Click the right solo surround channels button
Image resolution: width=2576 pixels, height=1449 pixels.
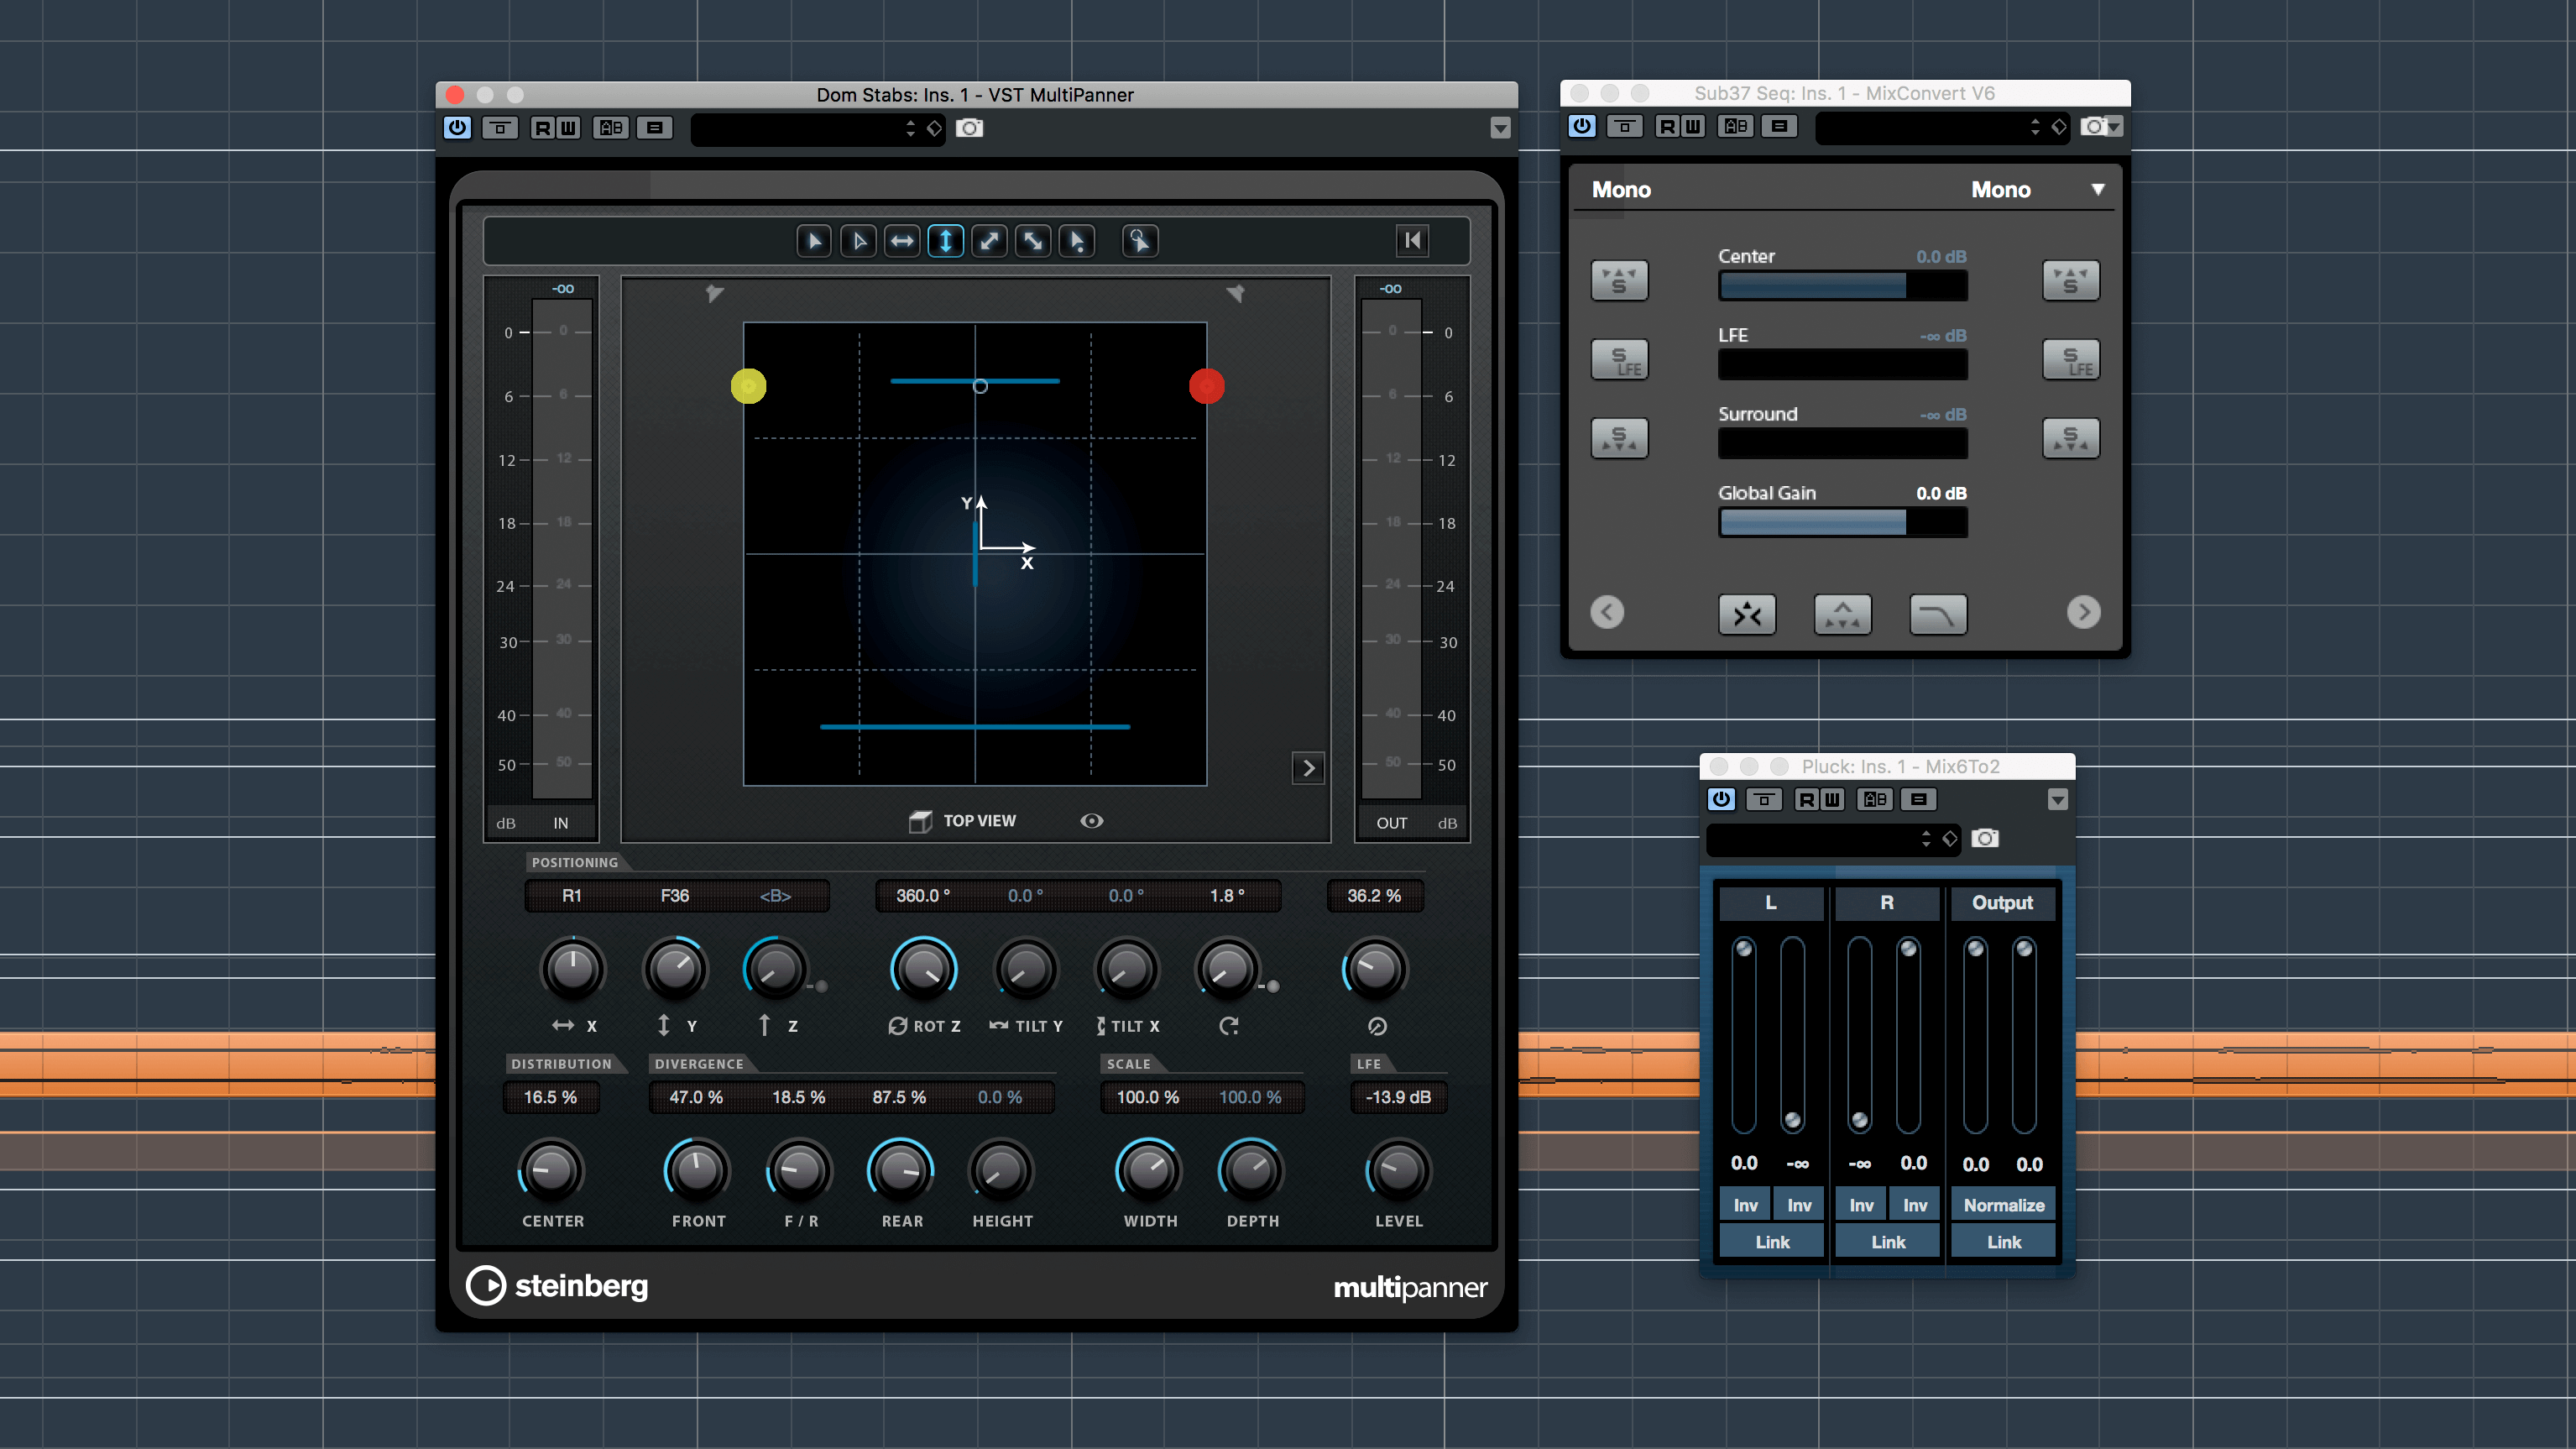[2070, 438]
